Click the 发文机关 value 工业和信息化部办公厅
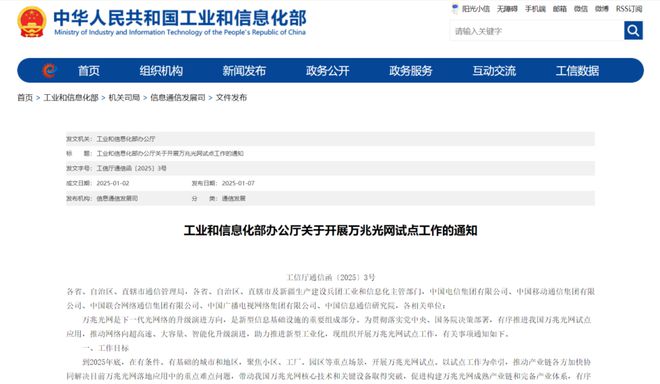This screenshot has width=660, height=384. tap(126, 139)
